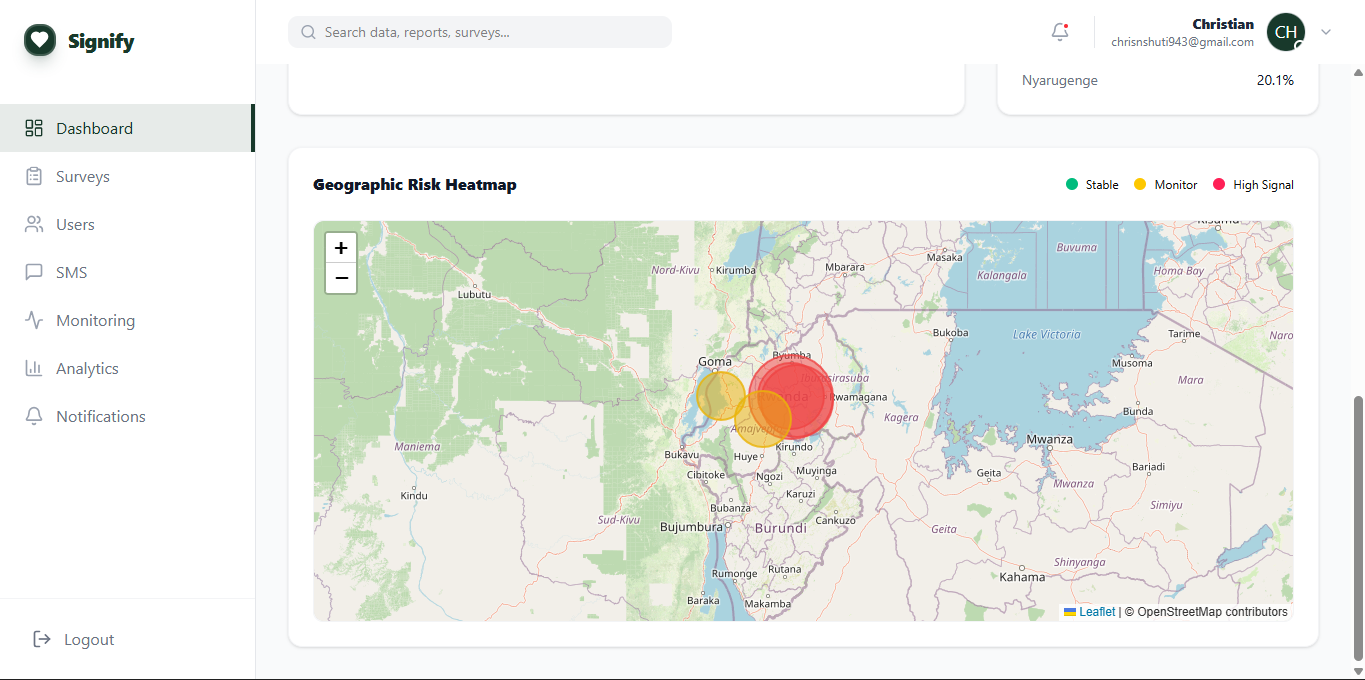Select the SMS menu entry

127,272
